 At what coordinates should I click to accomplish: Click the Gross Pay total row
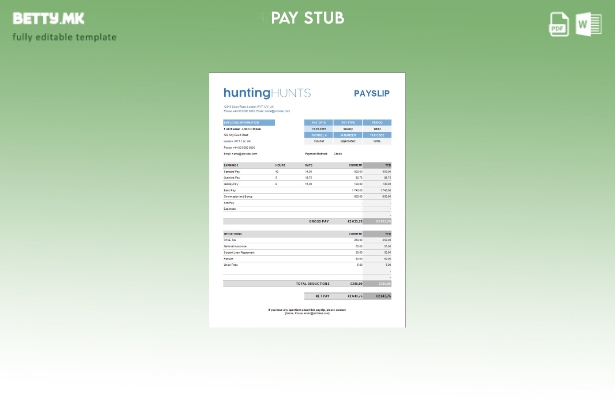[x=307, y=221]
